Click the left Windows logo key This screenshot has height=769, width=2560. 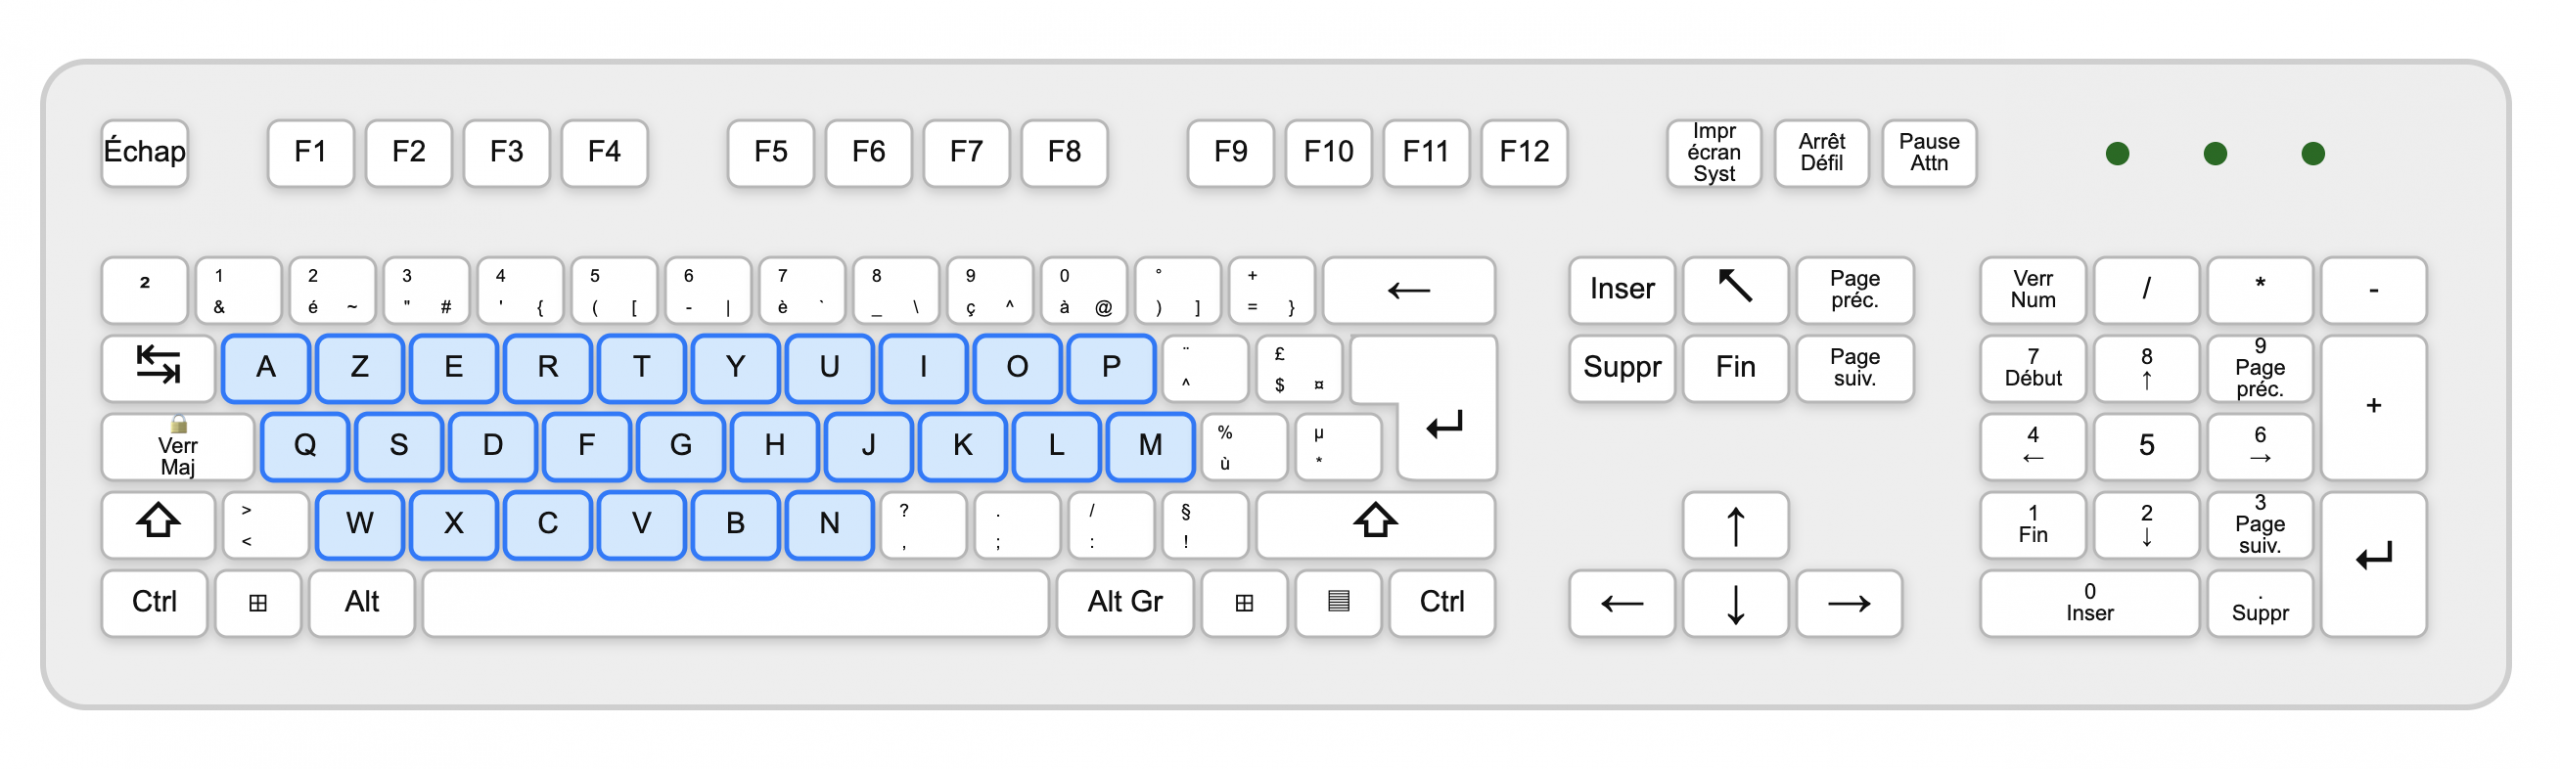pyautogui.click(x=258, y=603)
